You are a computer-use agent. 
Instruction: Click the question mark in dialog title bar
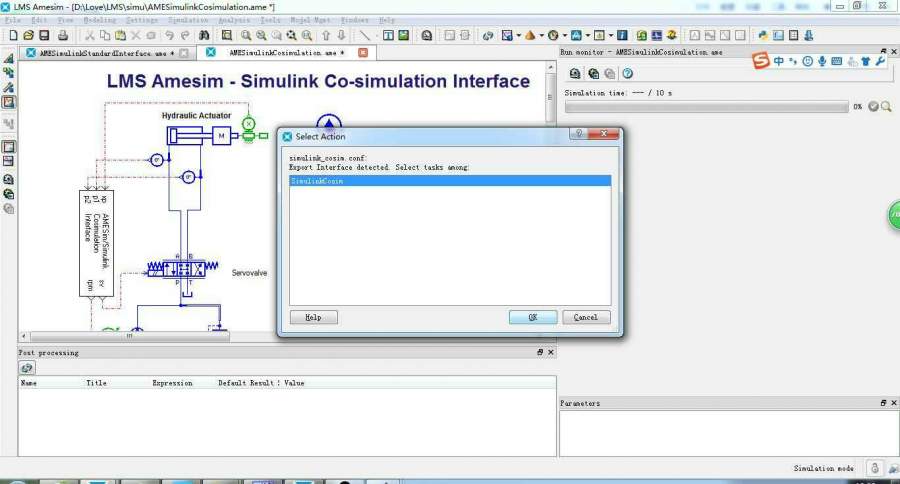[x=579, y=133]
